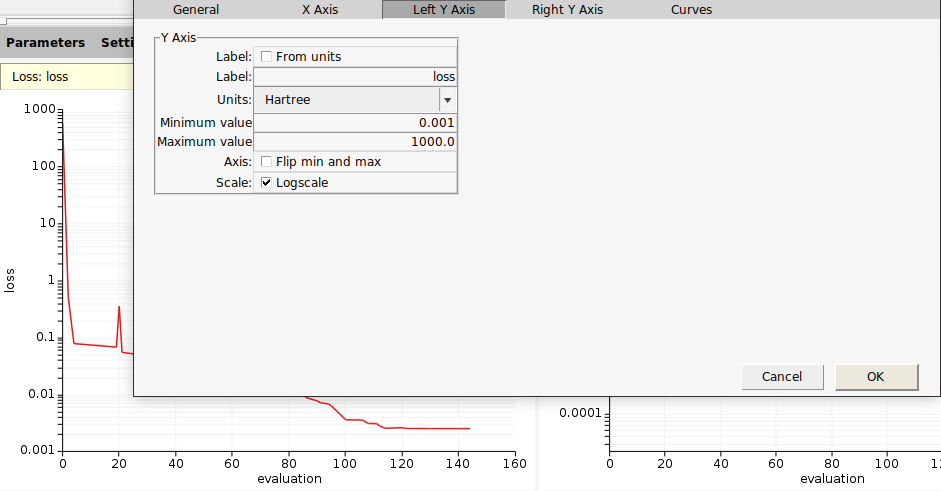Click the Loss: loss label
This screenshot has height=491, width=941.
[x=40, y=76]
